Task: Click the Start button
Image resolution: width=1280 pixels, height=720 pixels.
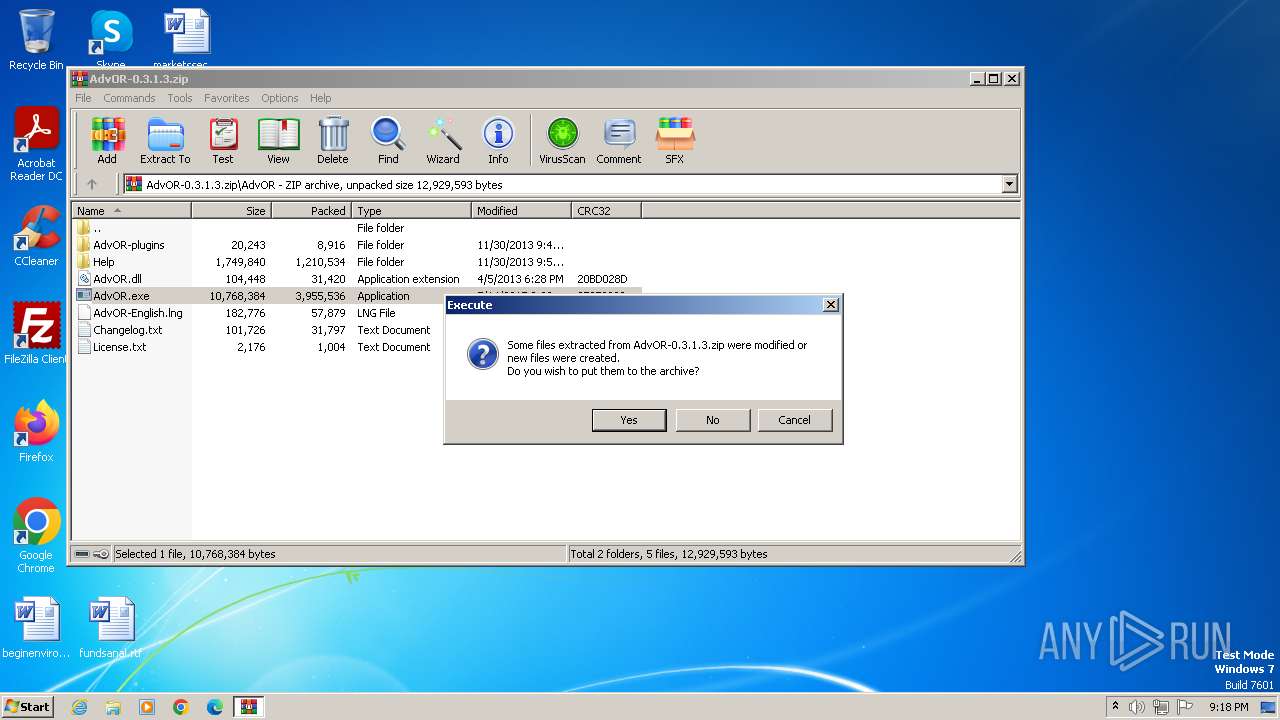Action: coord(27,706)
